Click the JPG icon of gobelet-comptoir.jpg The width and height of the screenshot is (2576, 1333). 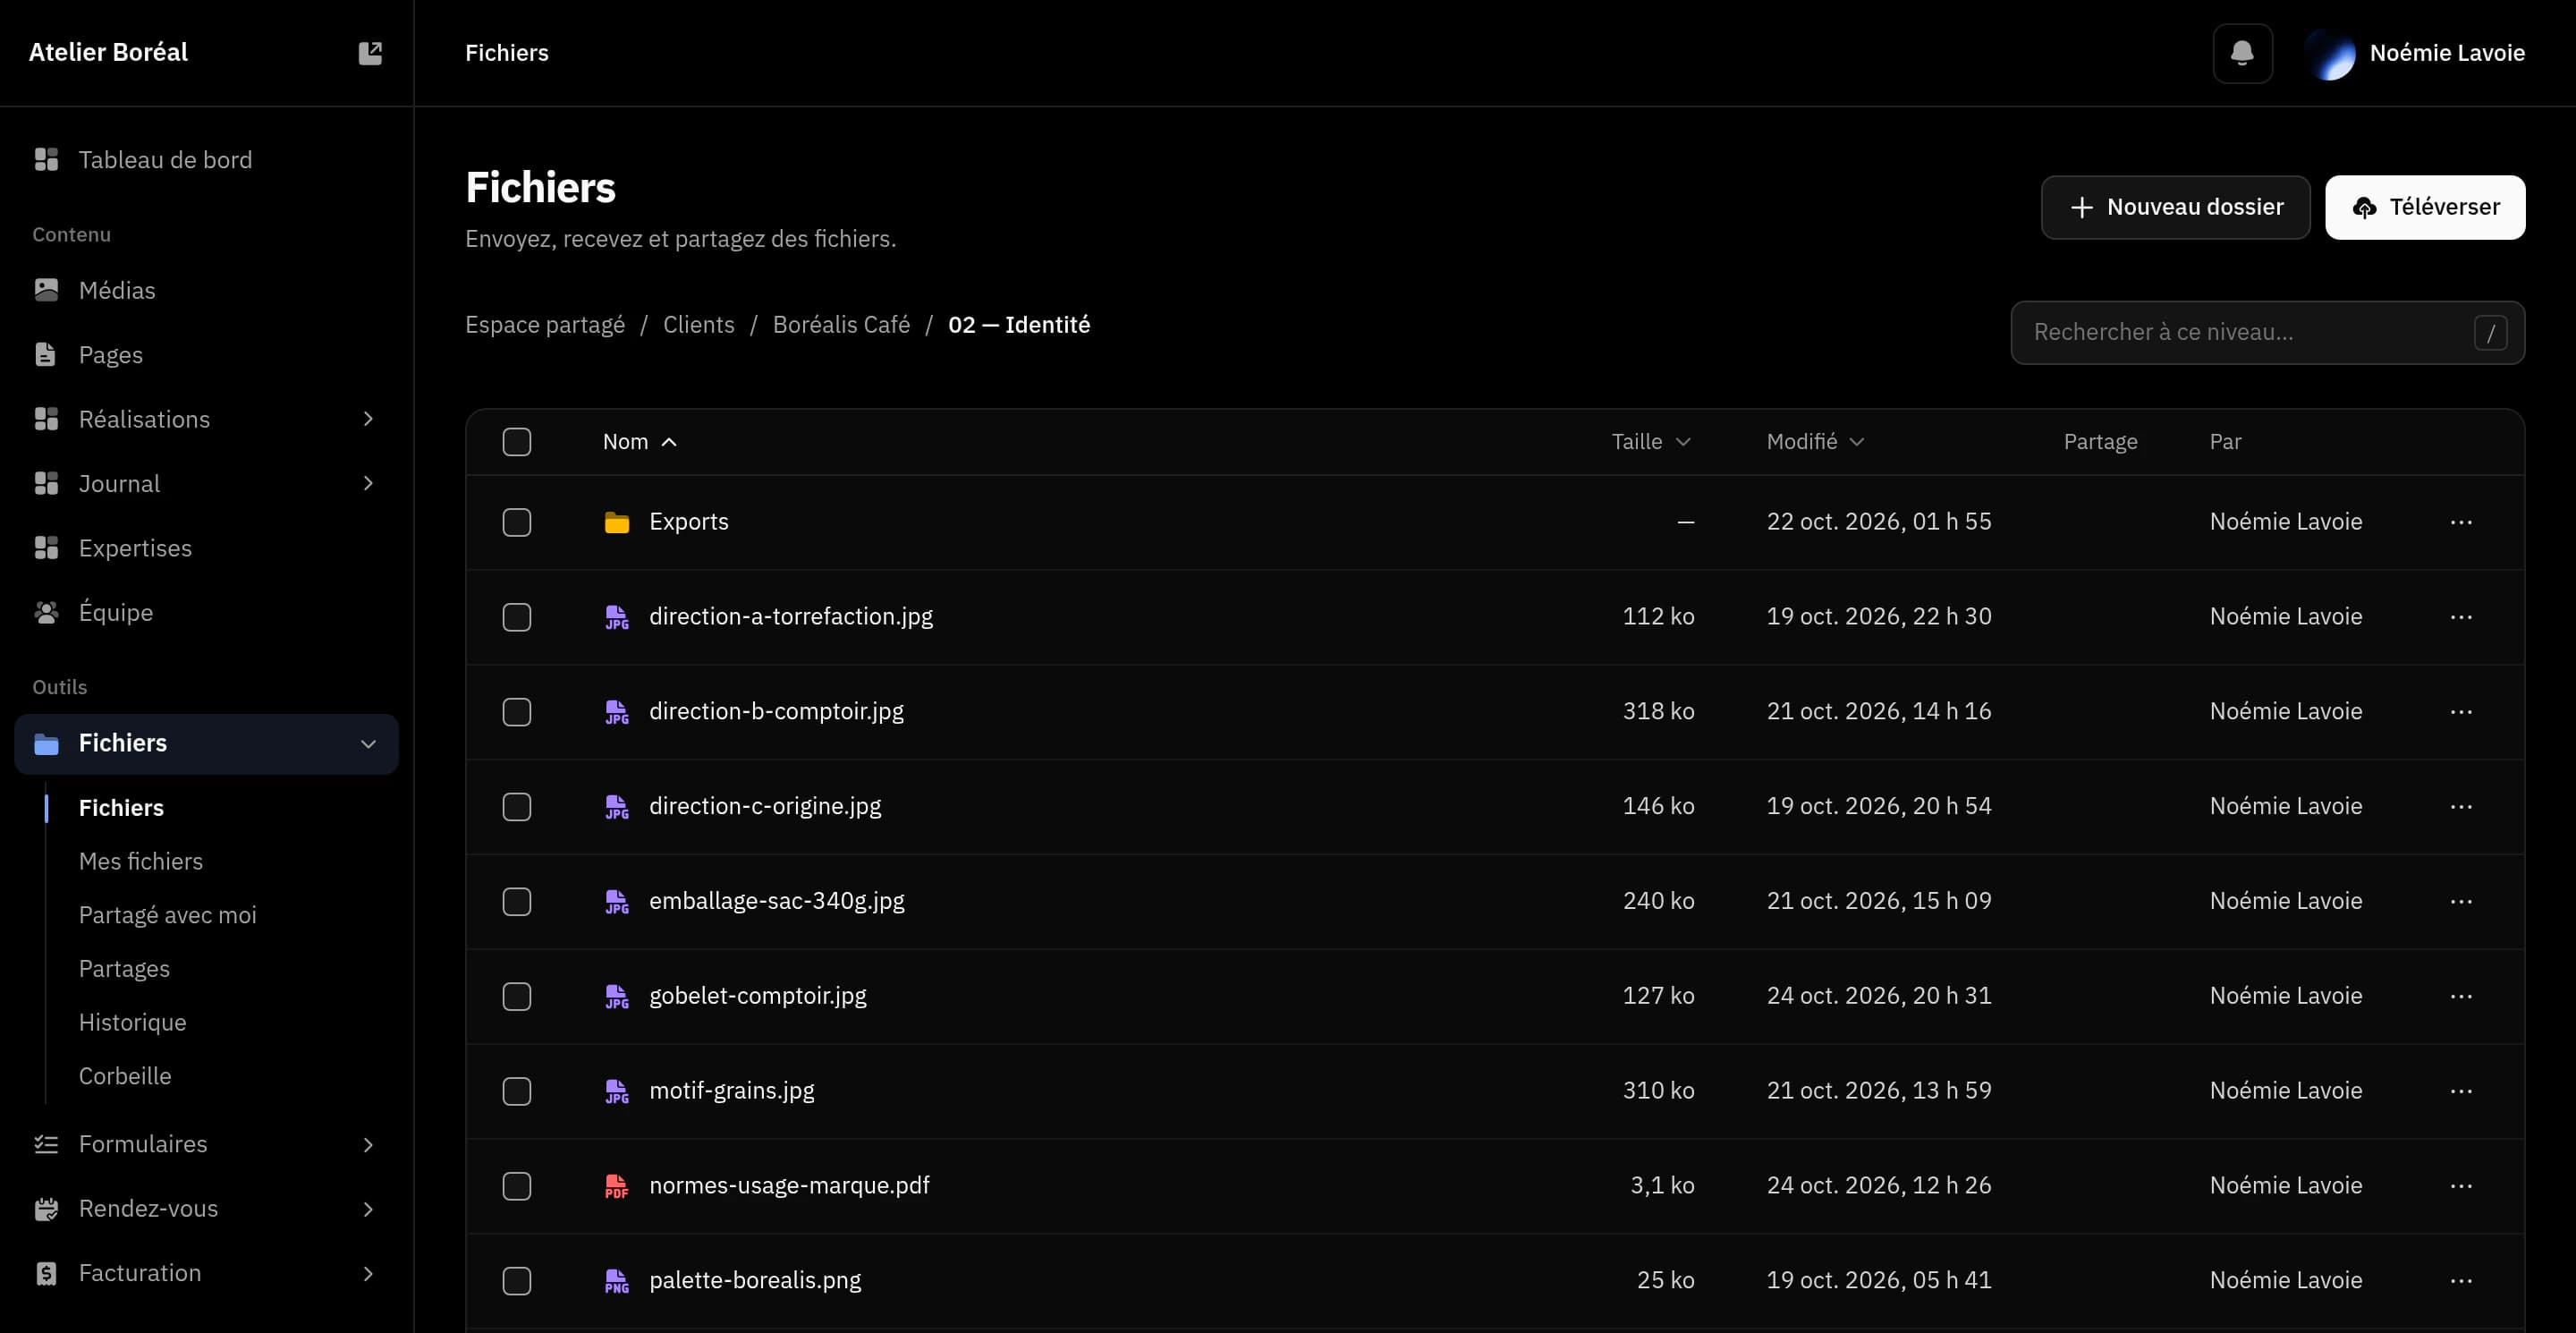617,996
